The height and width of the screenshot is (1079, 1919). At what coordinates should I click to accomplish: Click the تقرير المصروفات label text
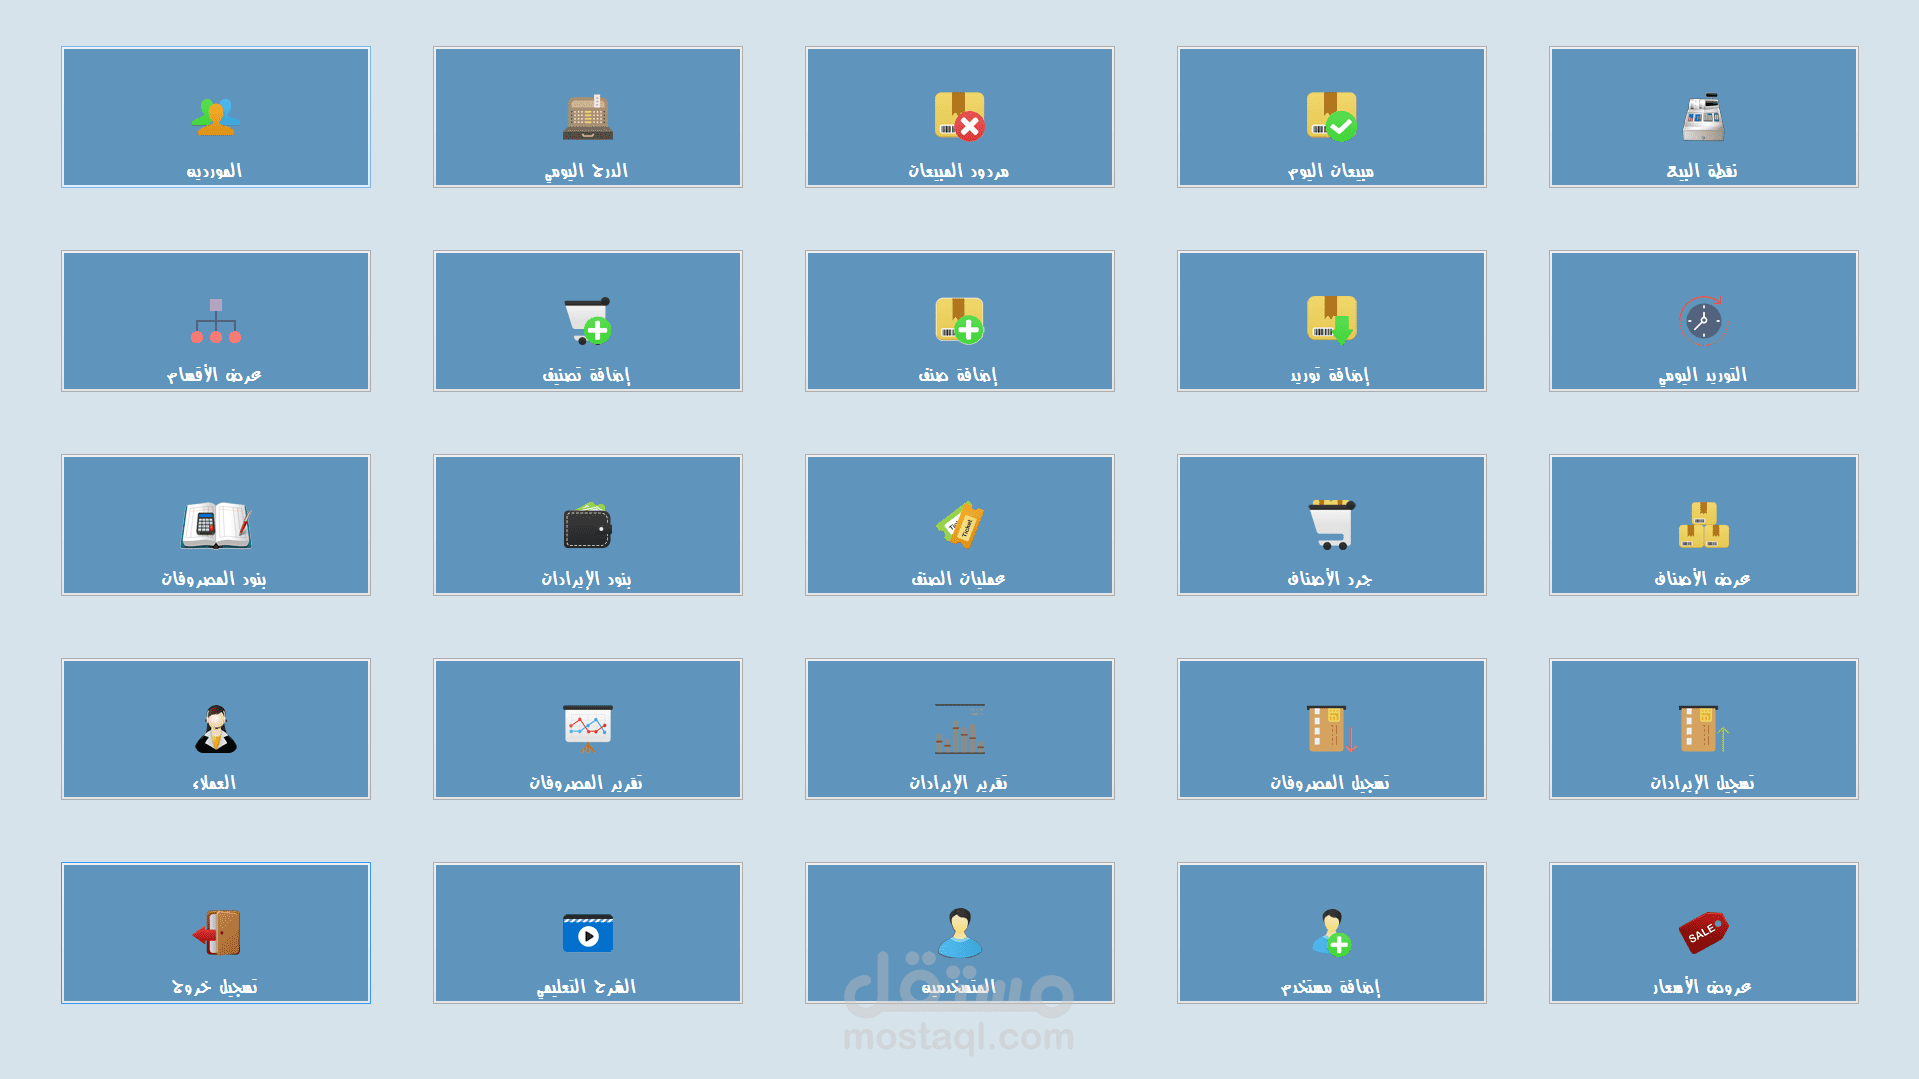pyautogui.click(x=586, y=783)
